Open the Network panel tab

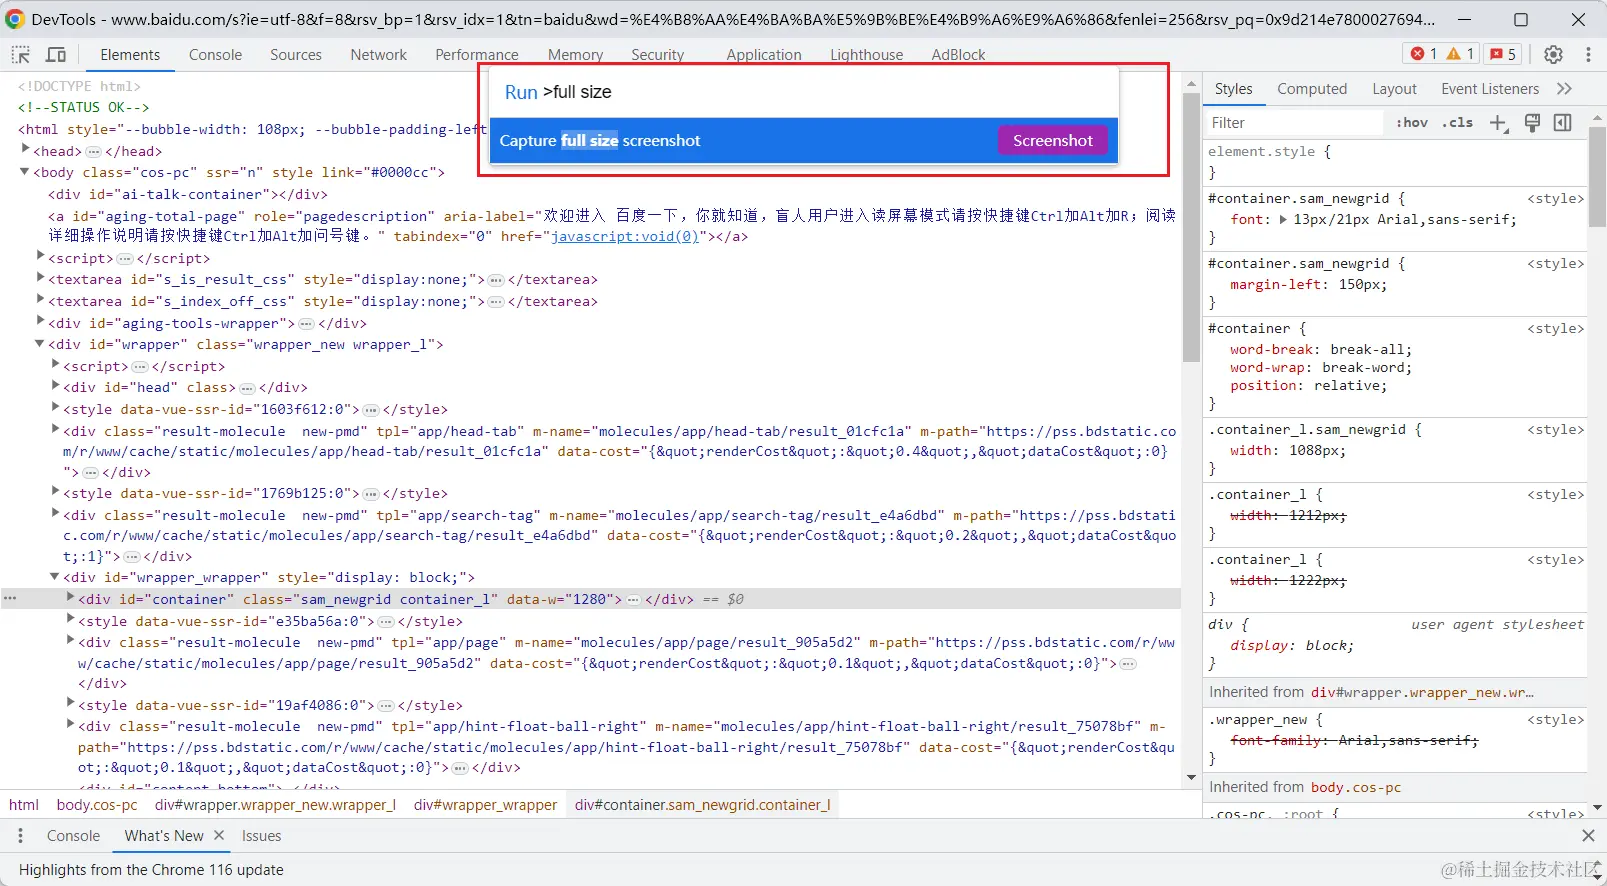pyautogui.click(x=378, y=55)
